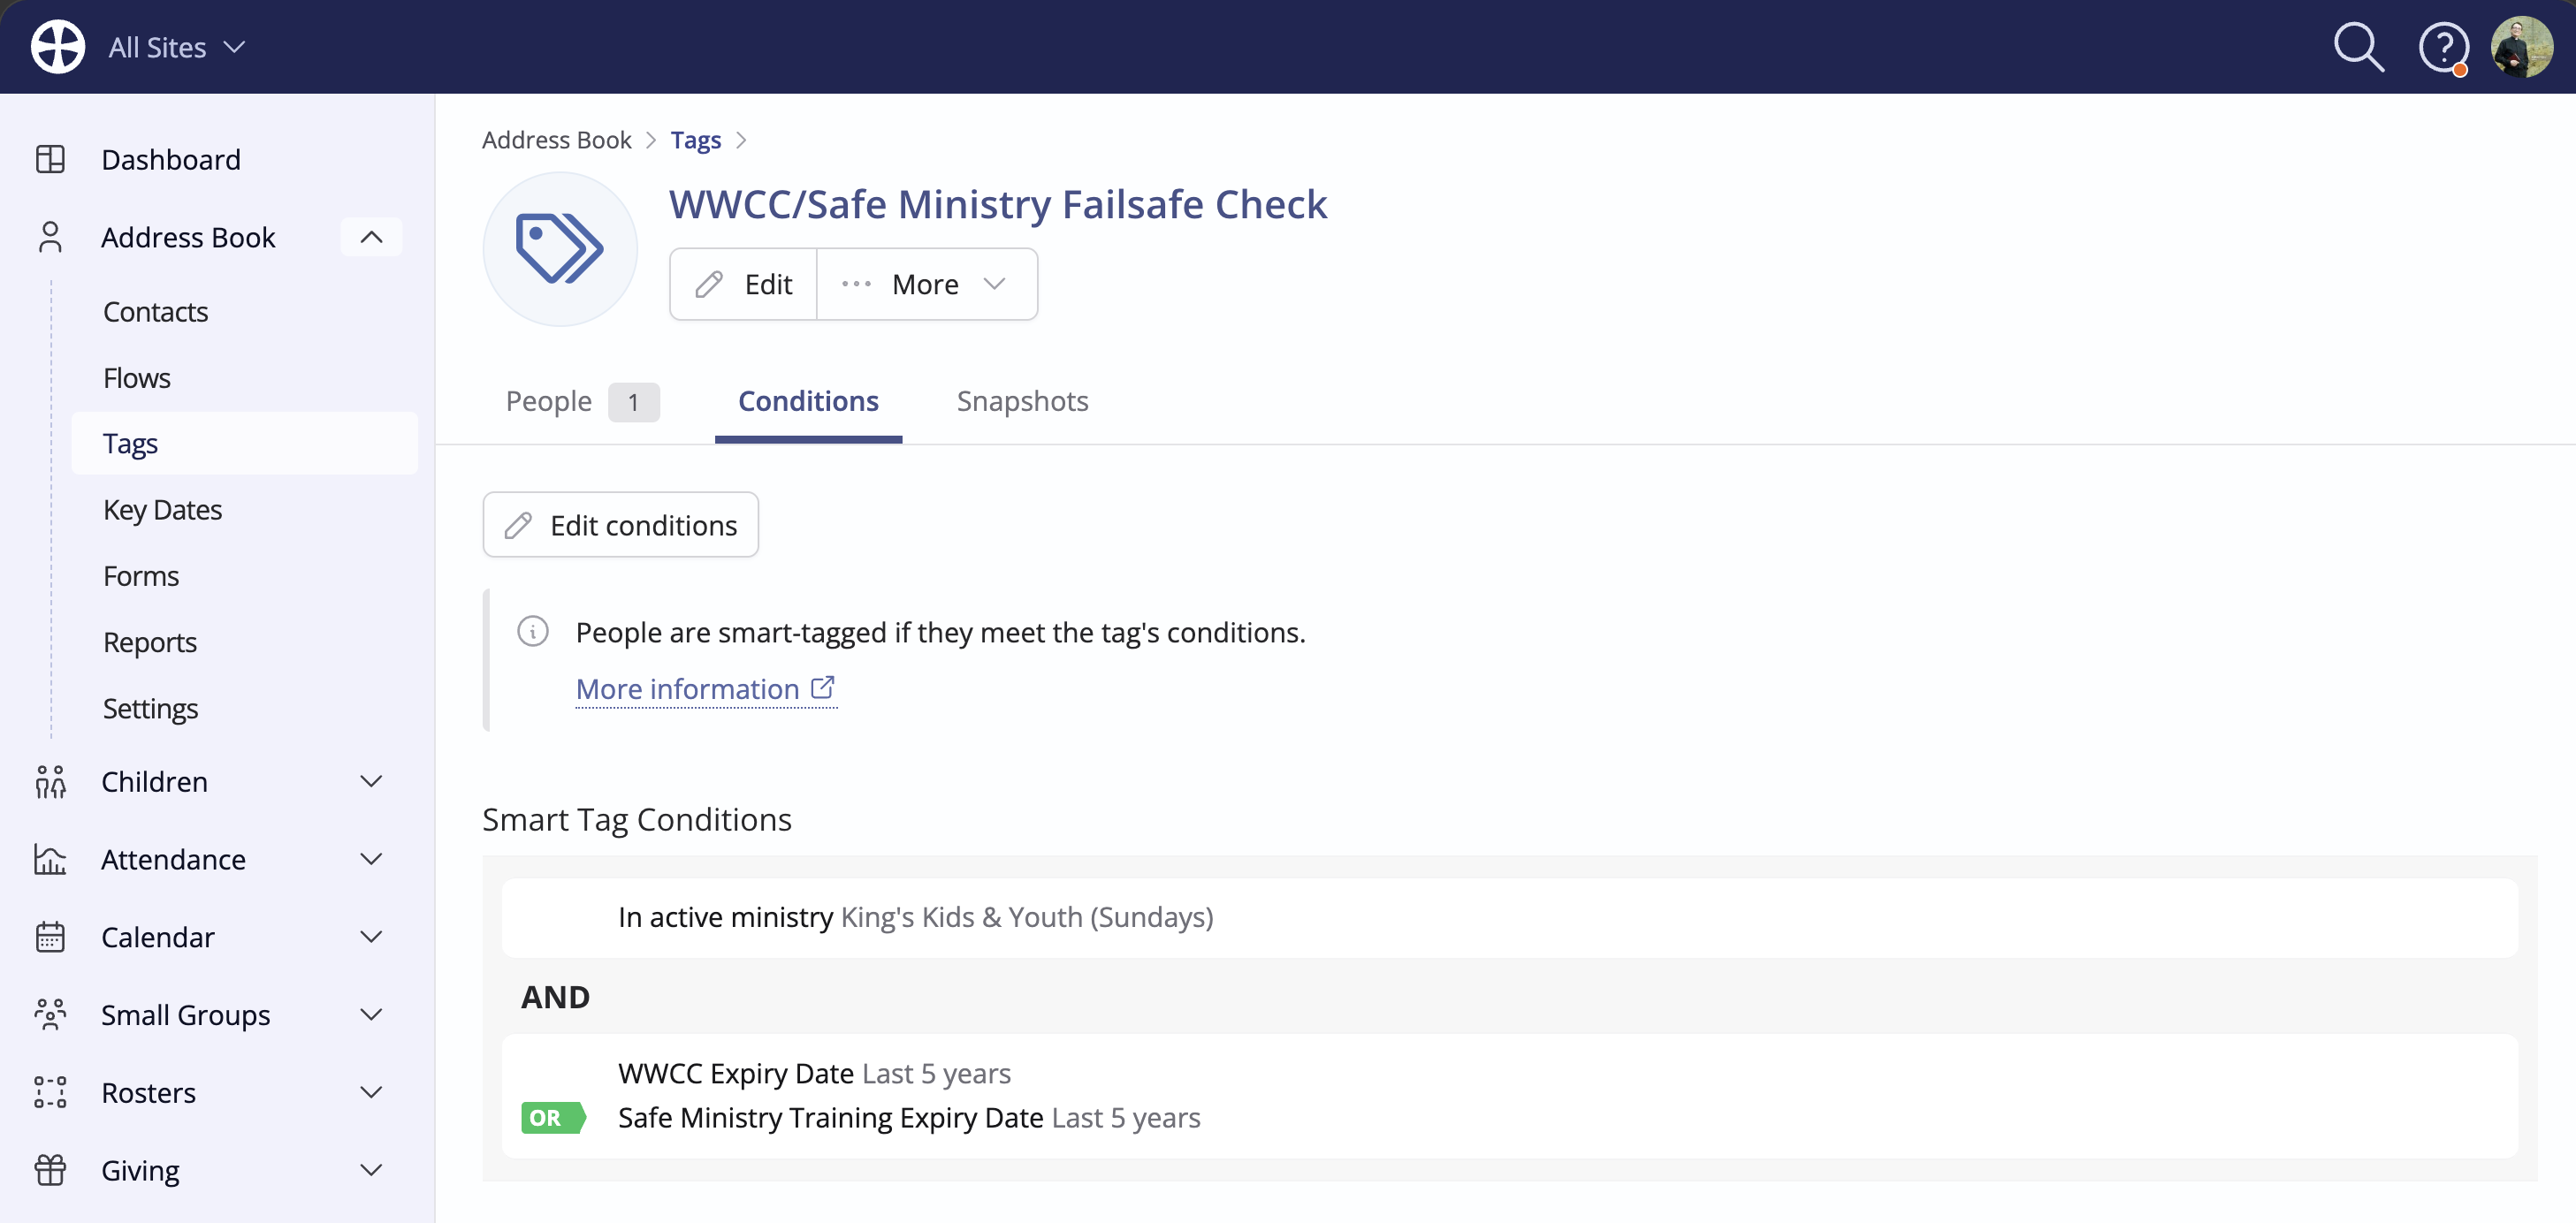Screen dimensions: 2576x1223
Task: Click the Giving gift icon
Action: tap(50, 1170)
